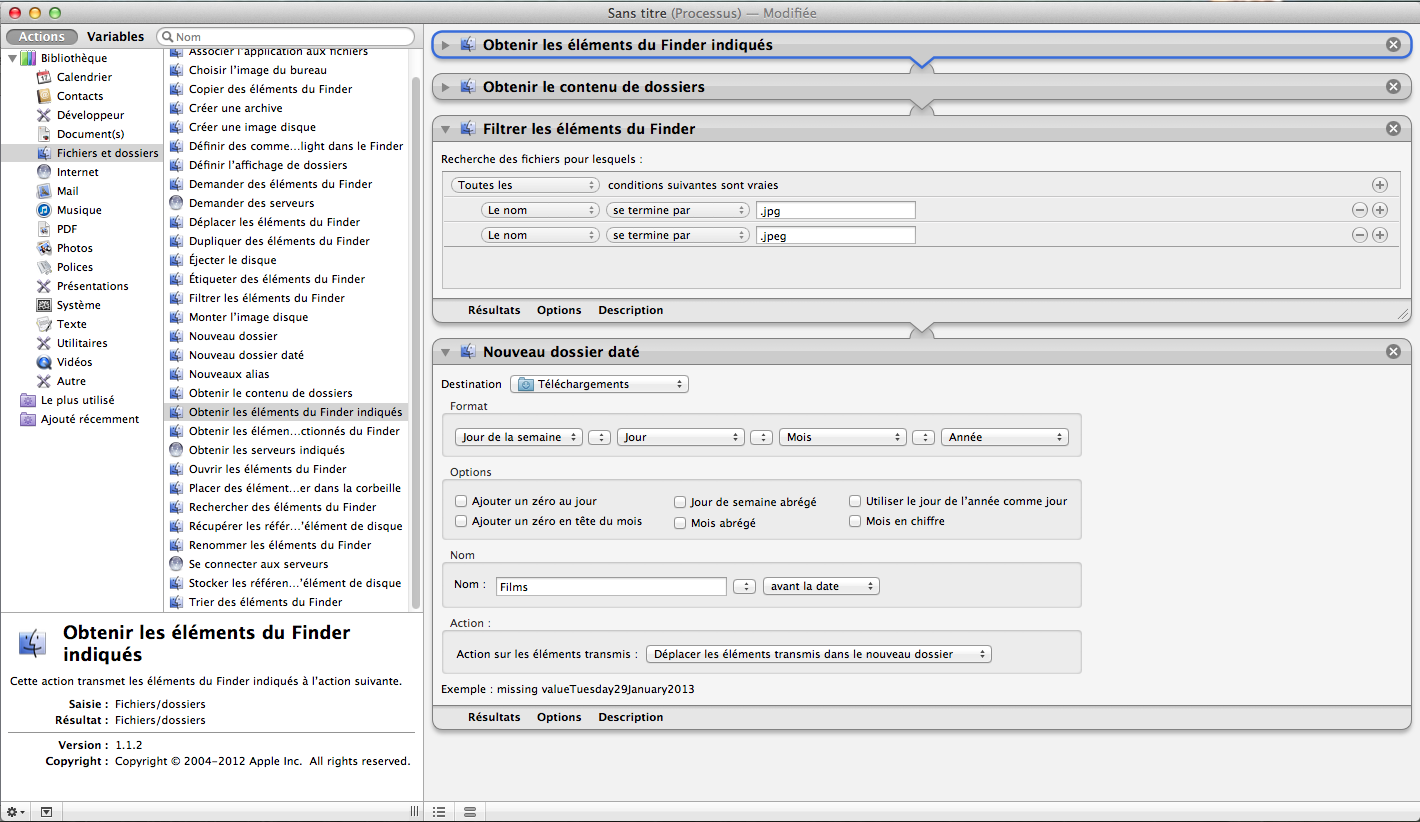
Task: Select Créer une archive action
Action: tap(235, 108)
